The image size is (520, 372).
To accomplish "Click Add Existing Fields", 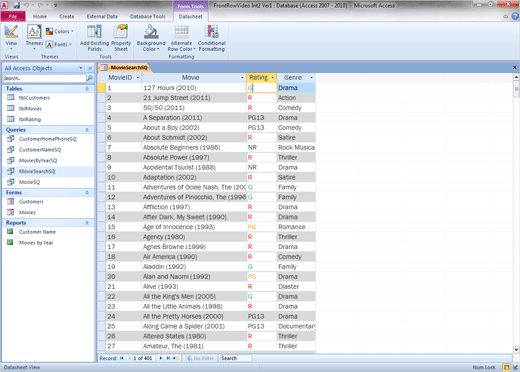I will (94, 38).
